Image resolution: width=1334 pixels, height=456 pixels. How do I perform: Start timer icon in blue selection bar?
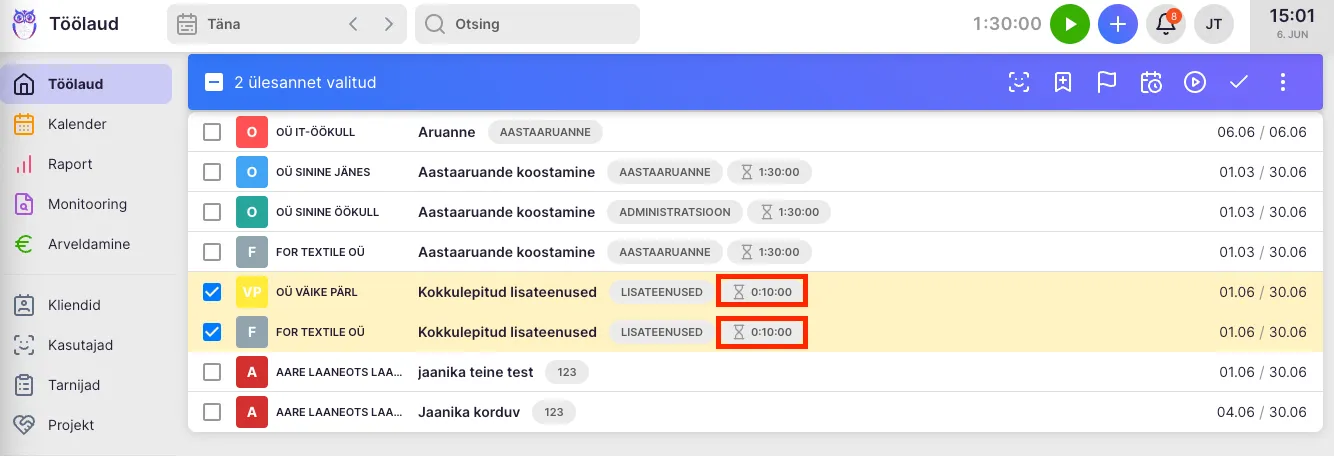[x=1195, y=82]
